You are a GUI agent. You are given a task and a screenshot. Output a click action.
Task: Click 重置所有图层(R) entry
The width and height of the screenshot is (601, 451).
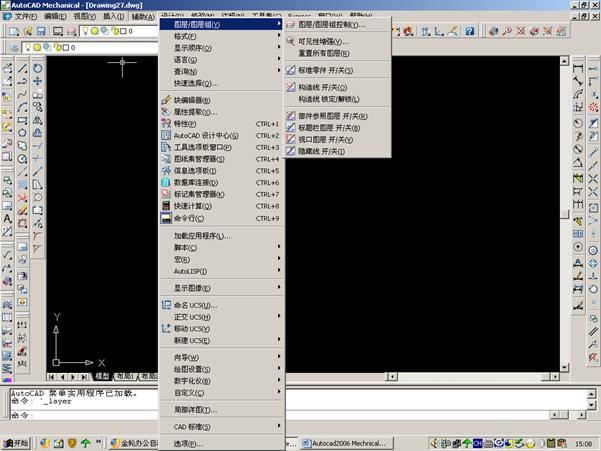click(338, 53)
